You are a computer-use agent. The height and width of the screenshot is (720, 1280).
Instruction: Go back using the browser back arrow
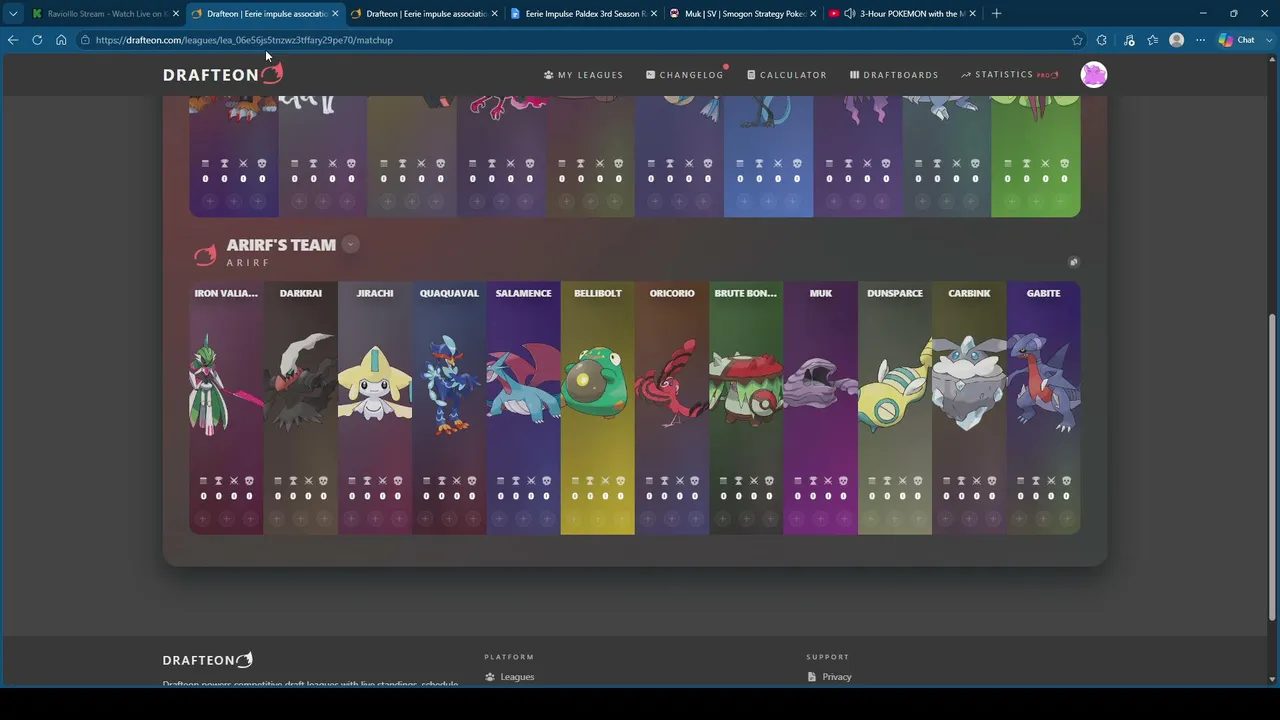tap(13, 40)
